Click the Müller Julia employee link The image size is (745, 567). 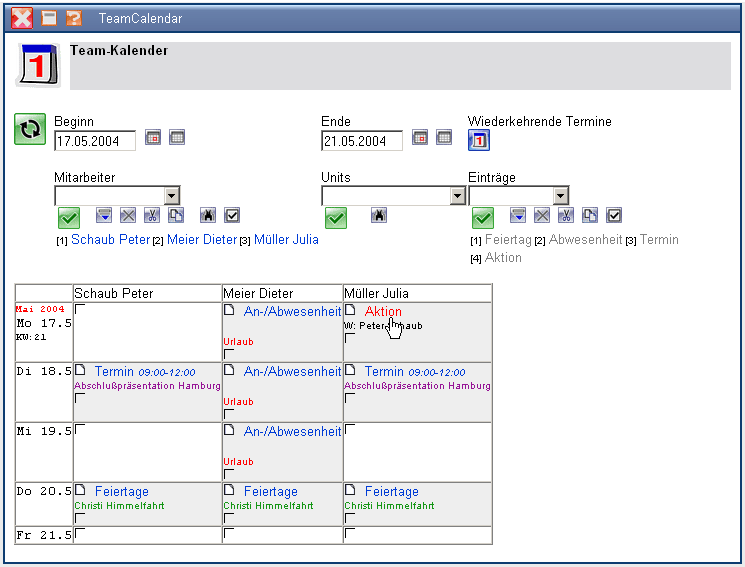(286, 240)
